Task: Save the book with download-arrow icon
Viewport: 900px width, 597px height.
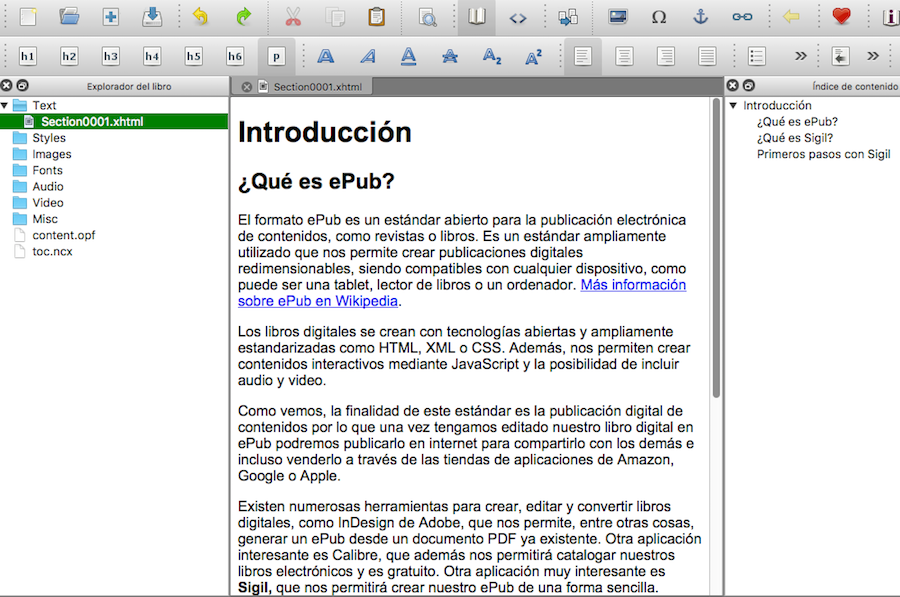Action: (152, 16)
